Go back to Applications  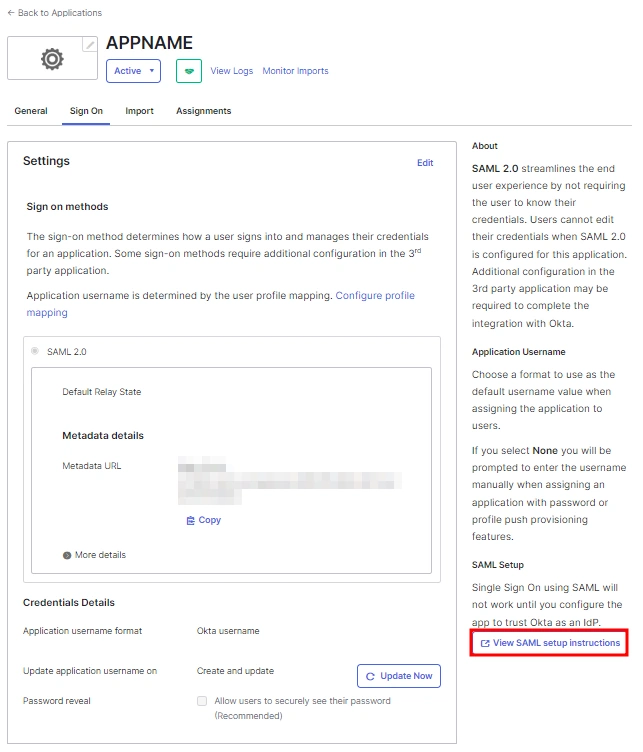[x=55, y=13]
